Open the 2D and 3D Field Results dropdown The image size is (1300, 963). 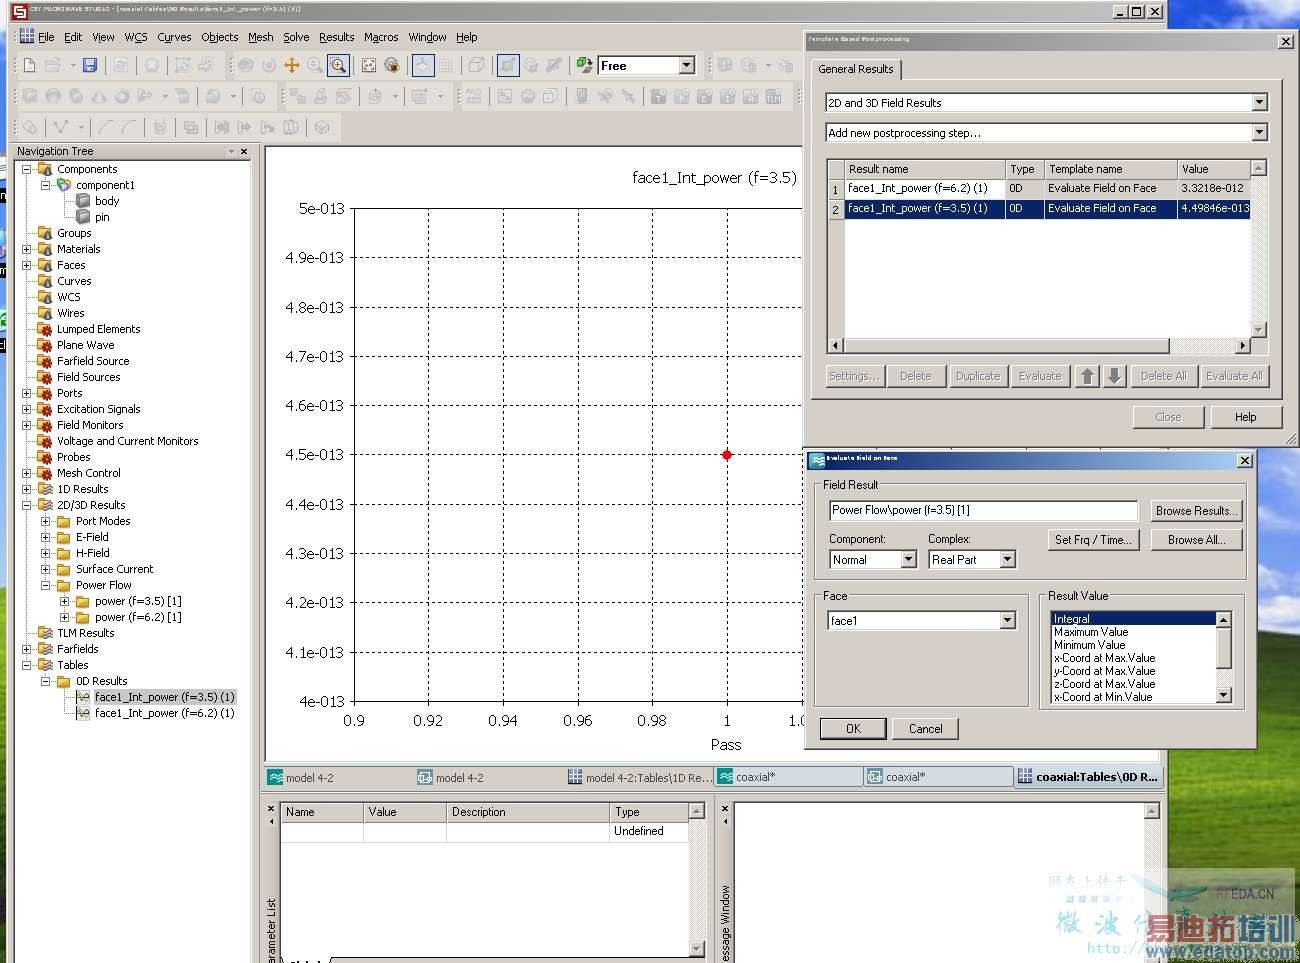(x=1259, y=102)
